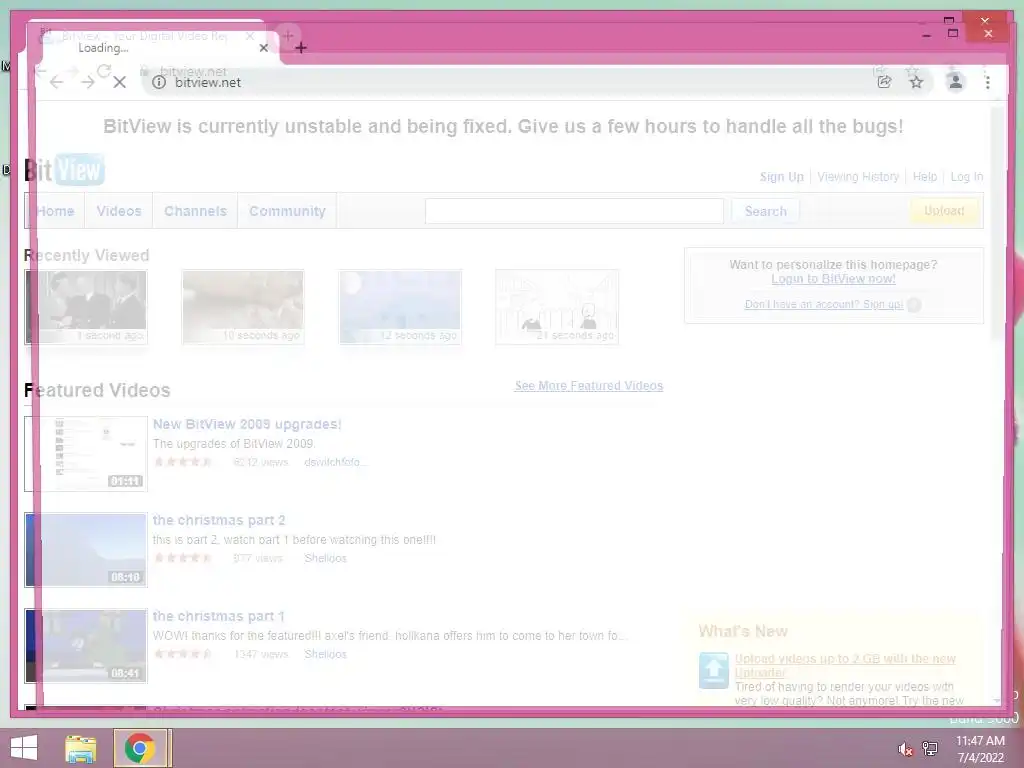
Task: Open the Channels navigation tab
Action: pyautogui.click(x=195, y=211)
